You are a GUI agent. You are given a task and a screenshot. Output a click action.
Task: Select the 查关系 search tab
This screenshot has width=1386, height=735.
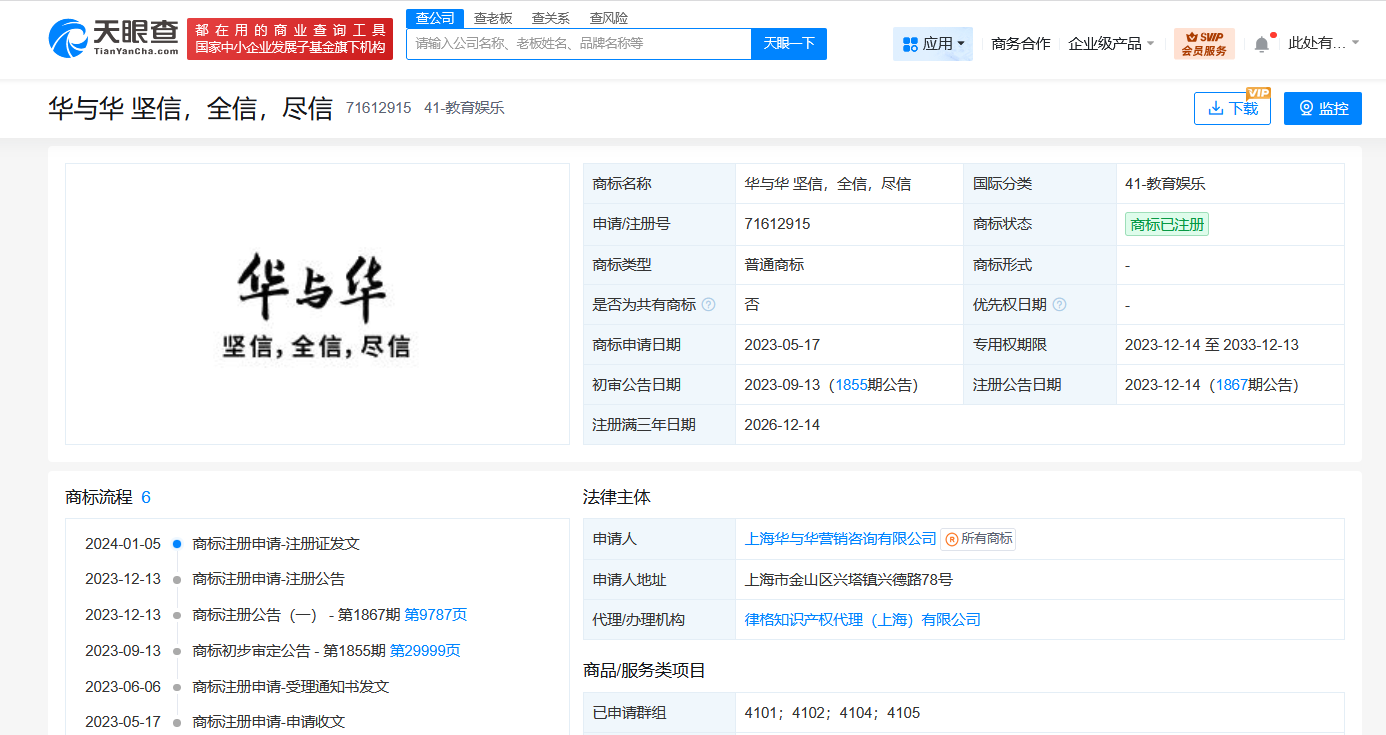click(x=551, y=18)
